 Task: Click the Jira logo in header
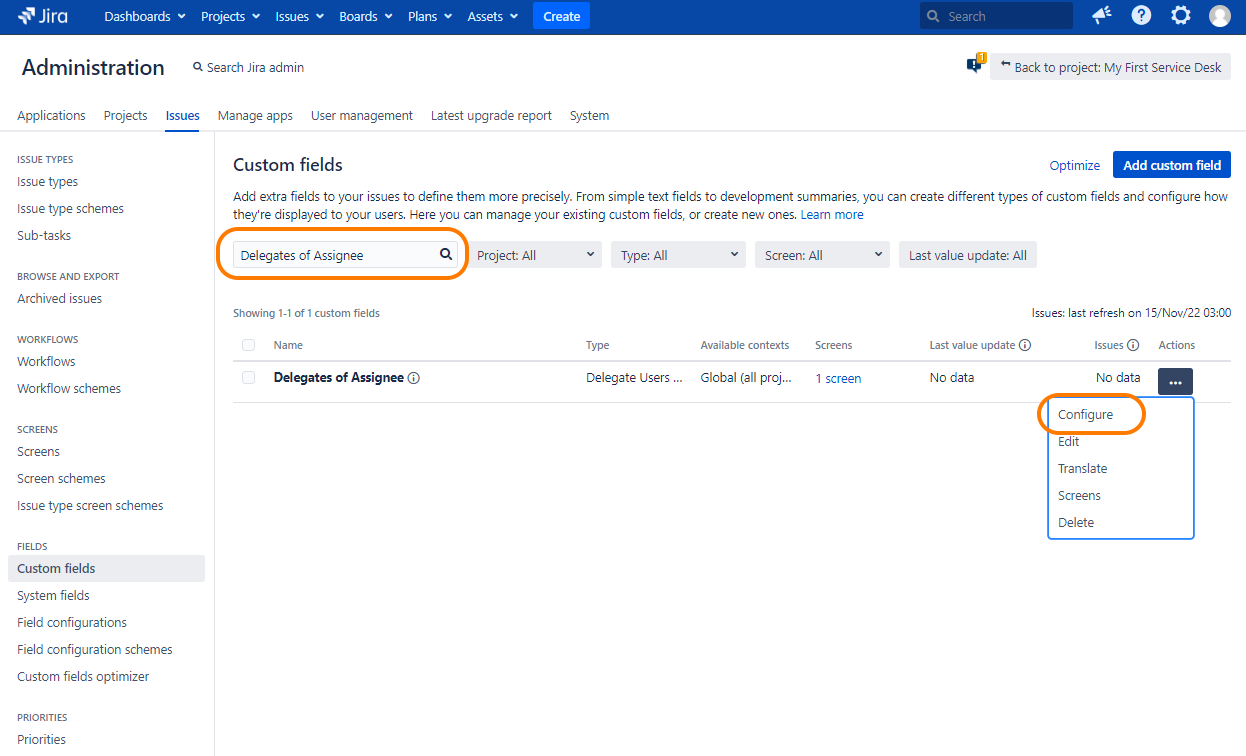point(43,16)
